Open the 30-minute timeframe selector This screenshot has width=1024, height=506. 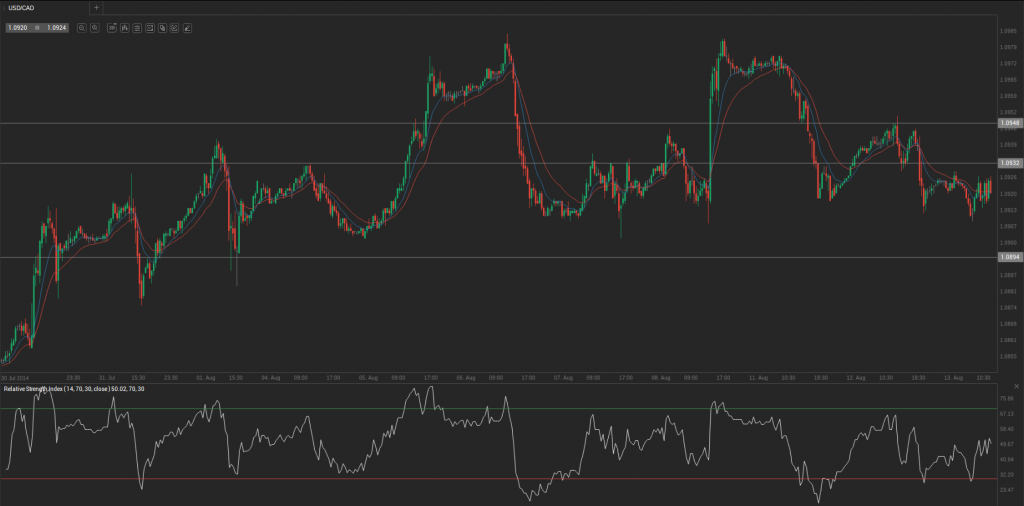point(112,28)
